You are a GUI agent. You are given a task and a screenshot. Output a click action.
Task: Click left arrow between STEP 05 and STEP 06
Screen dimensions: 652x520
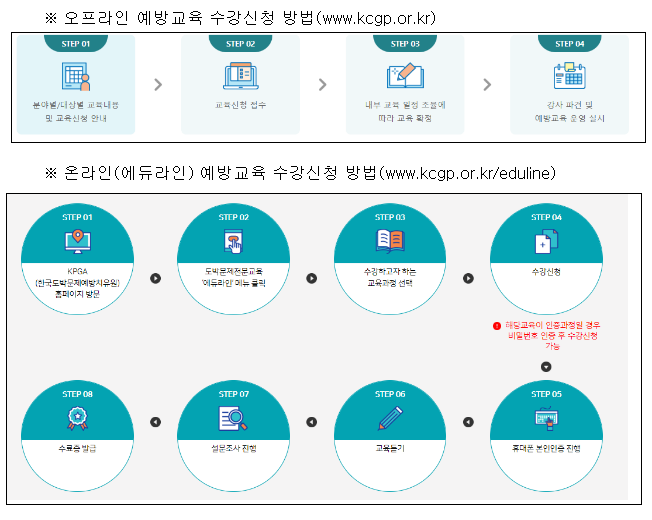469,422
